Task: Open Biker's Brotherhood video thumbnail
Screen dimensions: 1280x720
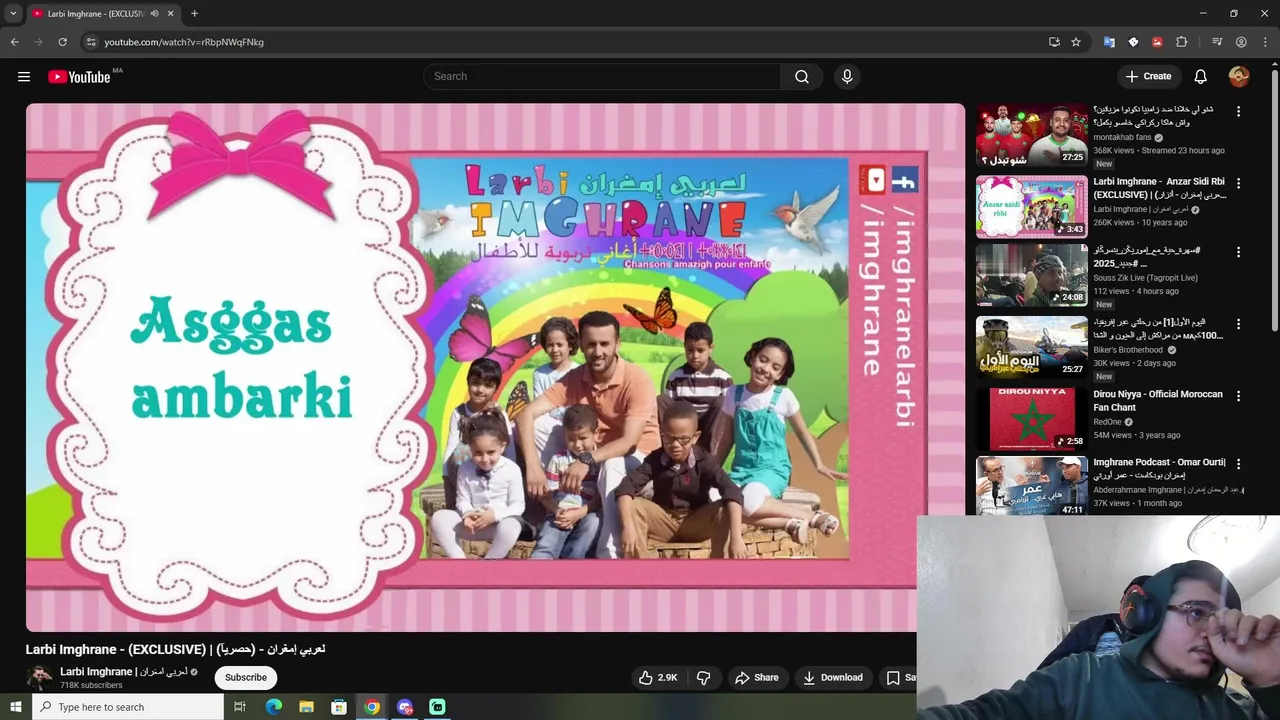Action: point(1031,347)
